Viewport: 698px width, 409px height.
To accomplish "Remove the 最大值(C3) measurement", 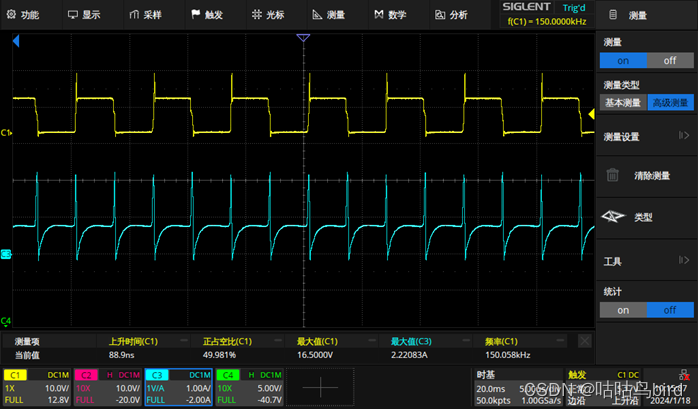I will coord(466,341).
